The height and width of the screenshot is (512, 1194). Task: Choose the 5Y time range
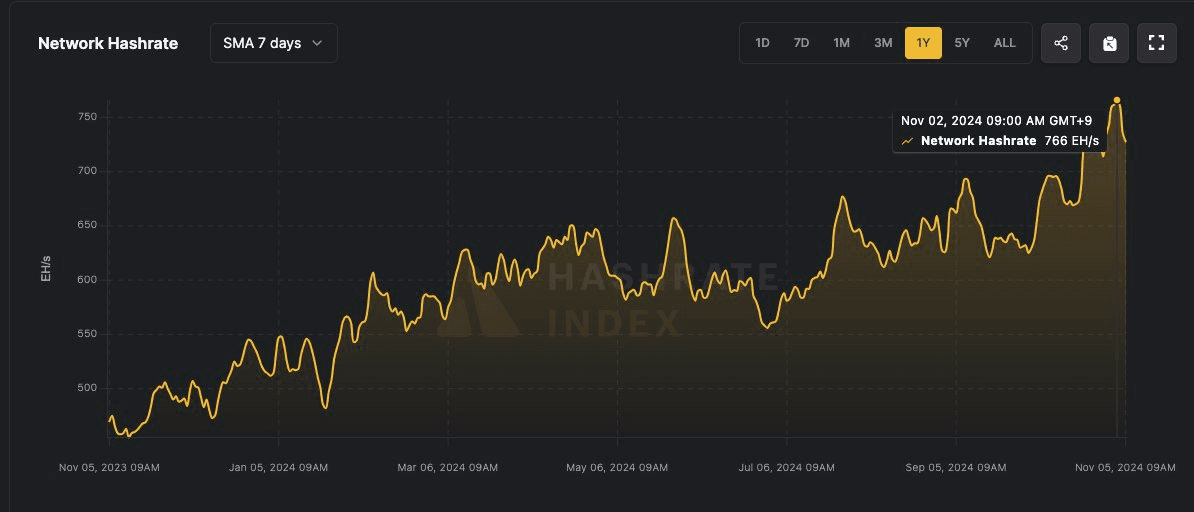click(x=963, y=43)
